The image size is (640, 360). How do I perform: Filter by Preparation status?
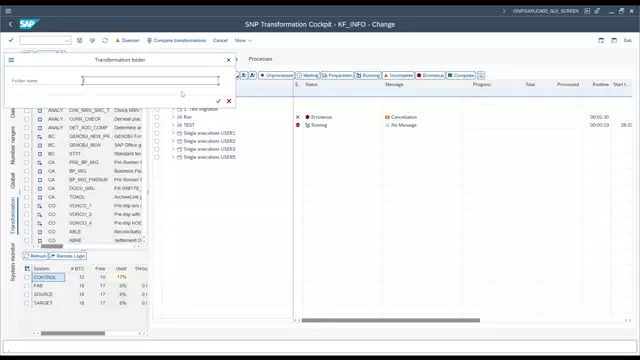337,76
